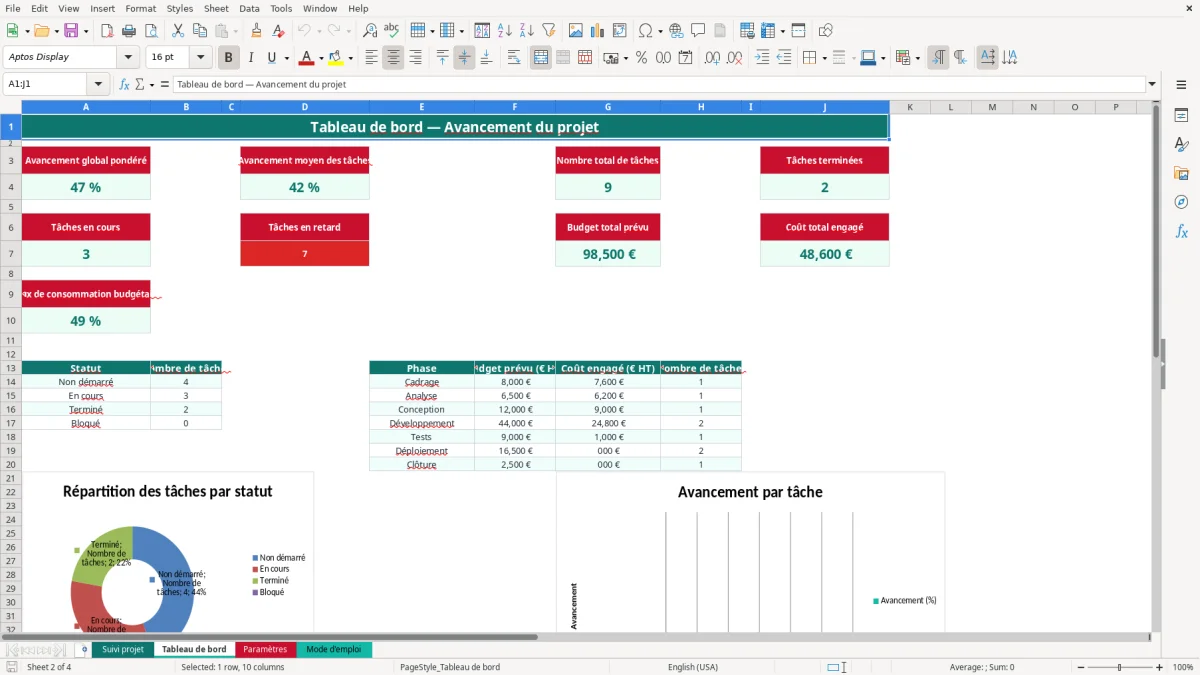The height and width of the screenshot is (675, 1200).
Task: Click Insert Chart icon
Action: point(598,31)
